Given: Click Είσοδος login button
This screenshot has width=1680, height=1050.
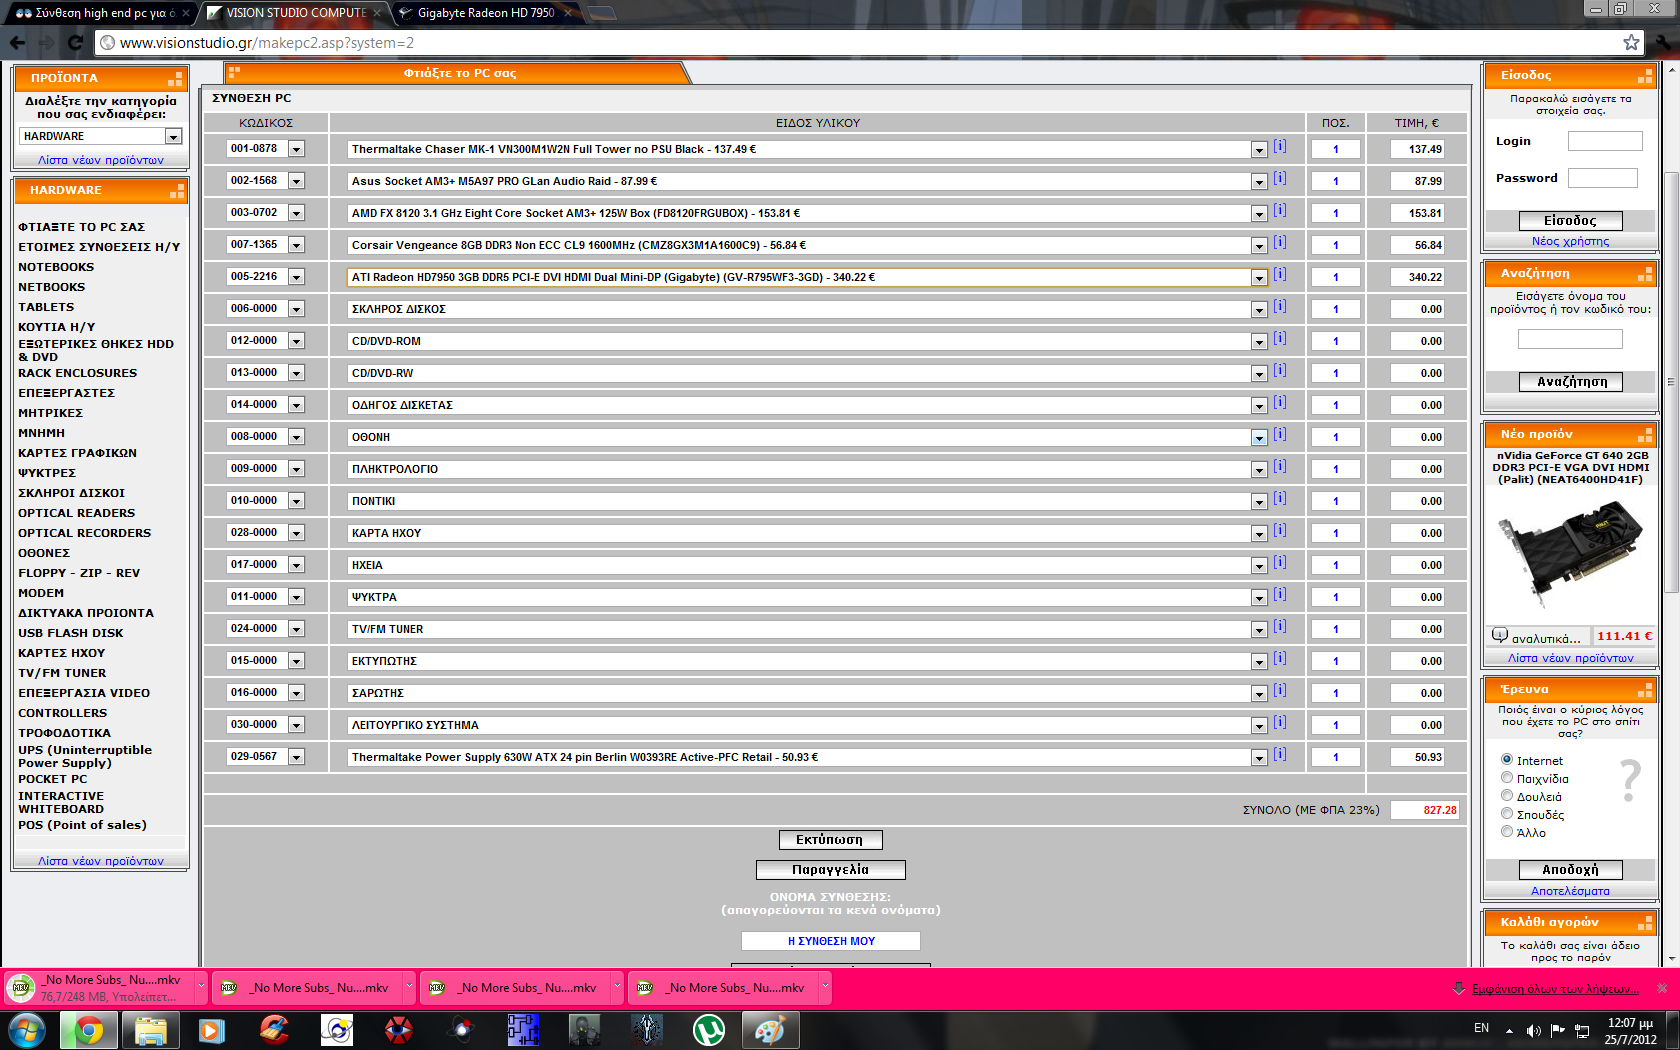Looking at the screenshot, I should point(1570,221).
